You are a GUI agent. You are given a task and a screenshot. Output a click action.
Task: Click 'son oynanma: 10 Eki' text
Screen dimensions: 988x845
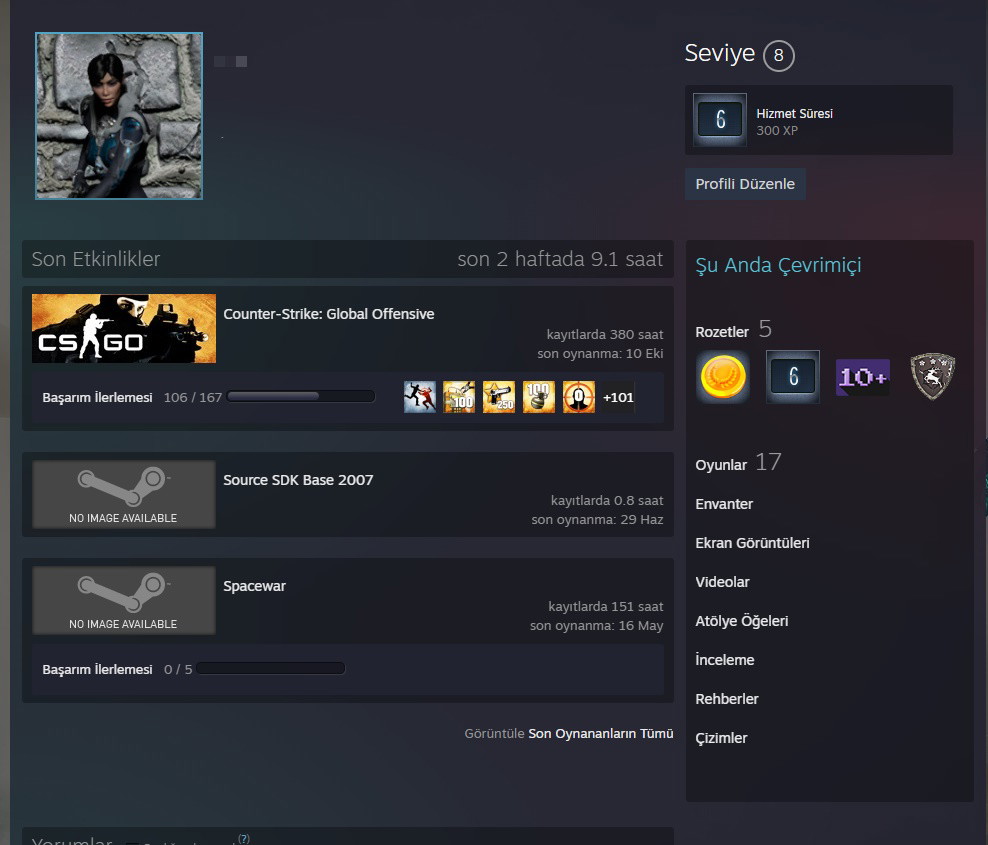click(x=600, y=354)
